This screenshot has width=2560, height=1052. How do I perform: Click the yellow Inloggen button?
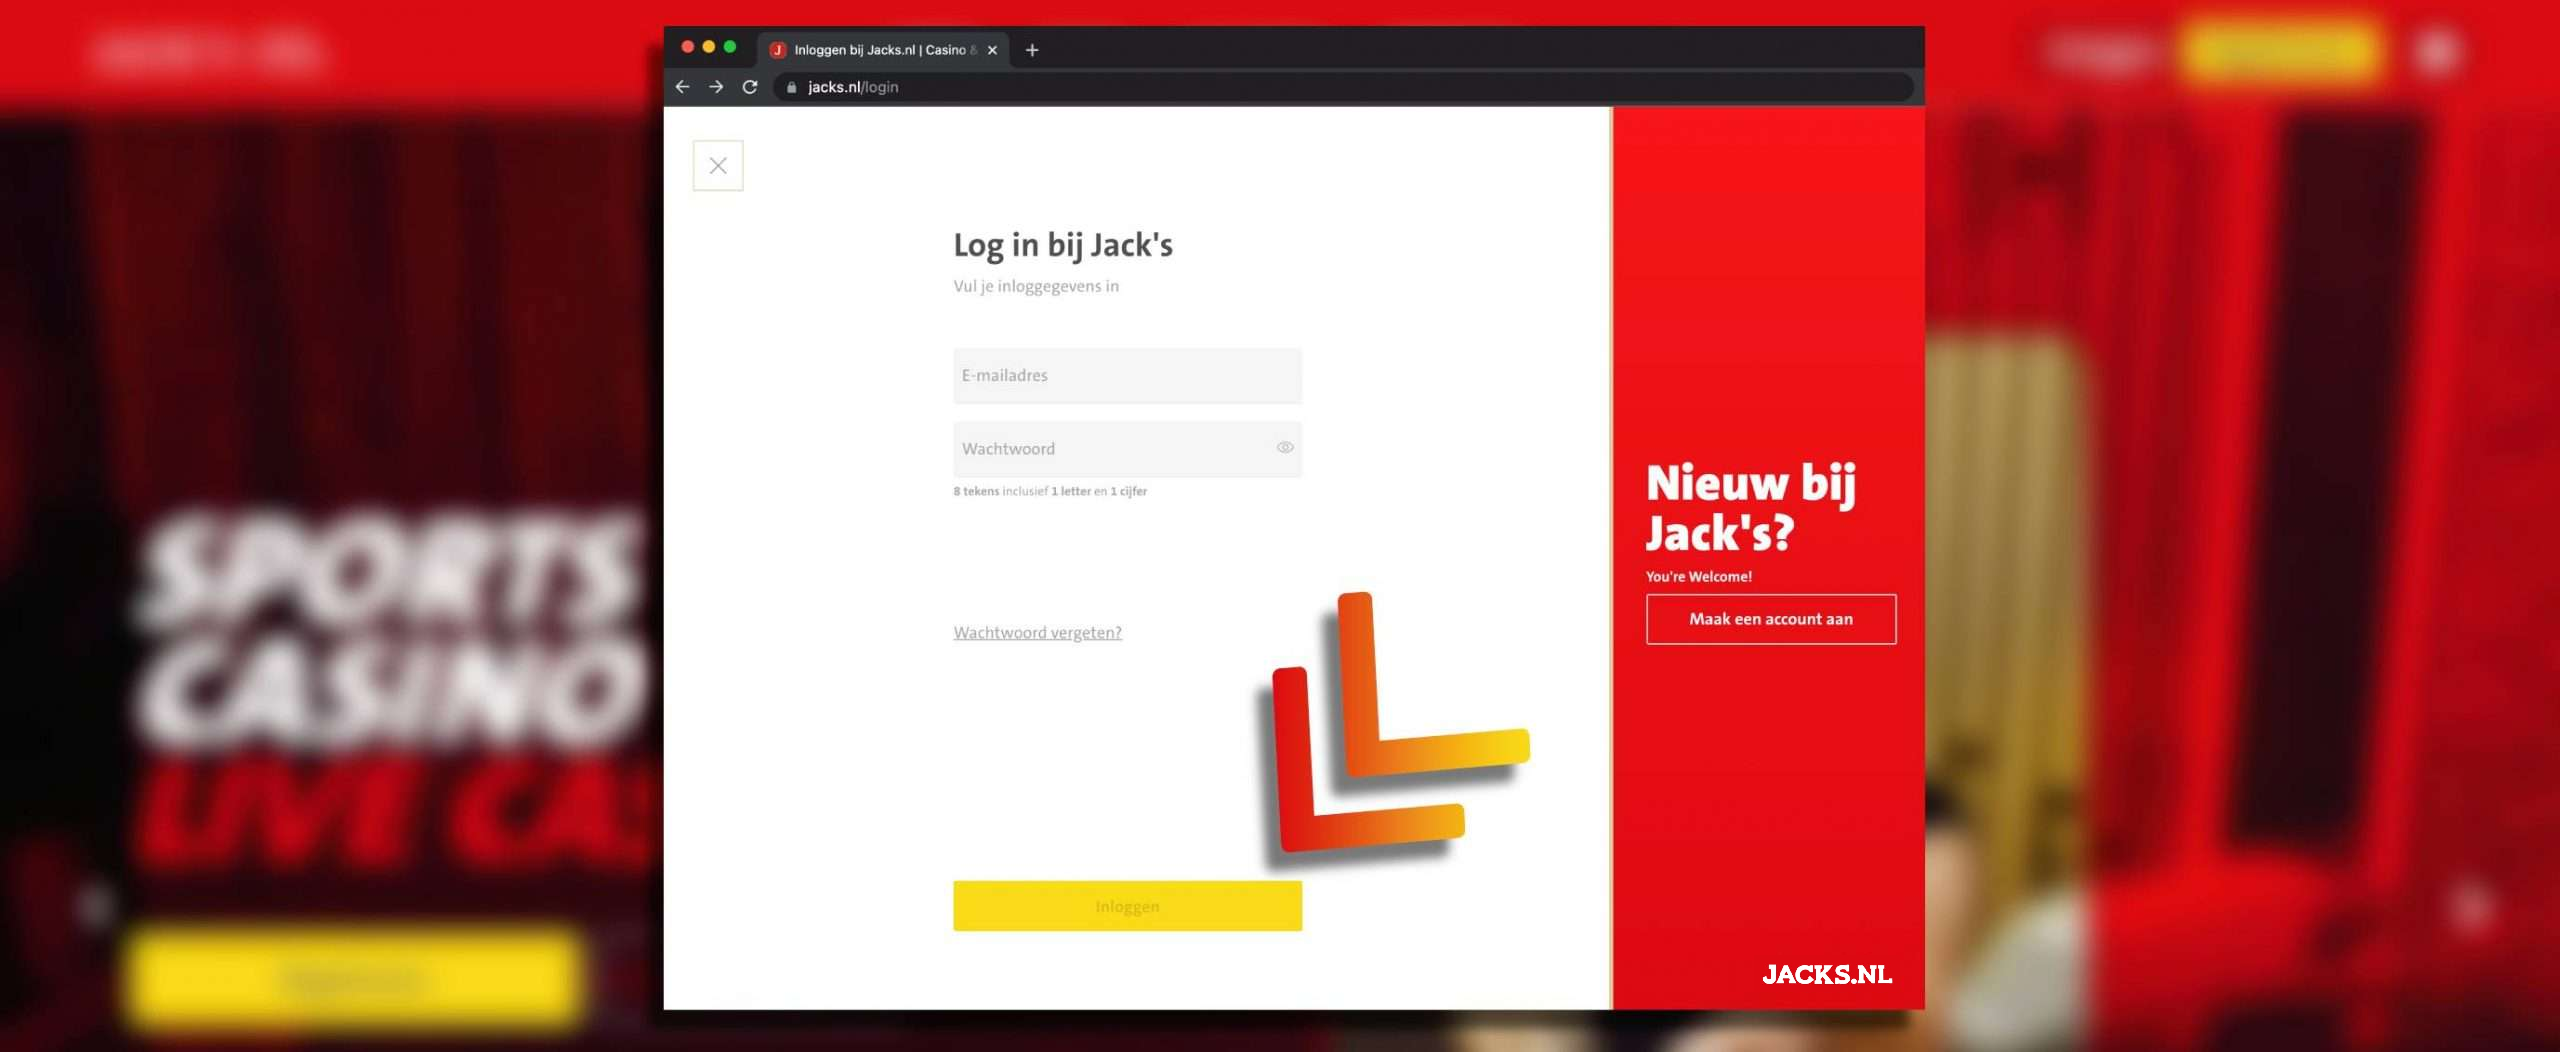click(x=1127, y=906)
